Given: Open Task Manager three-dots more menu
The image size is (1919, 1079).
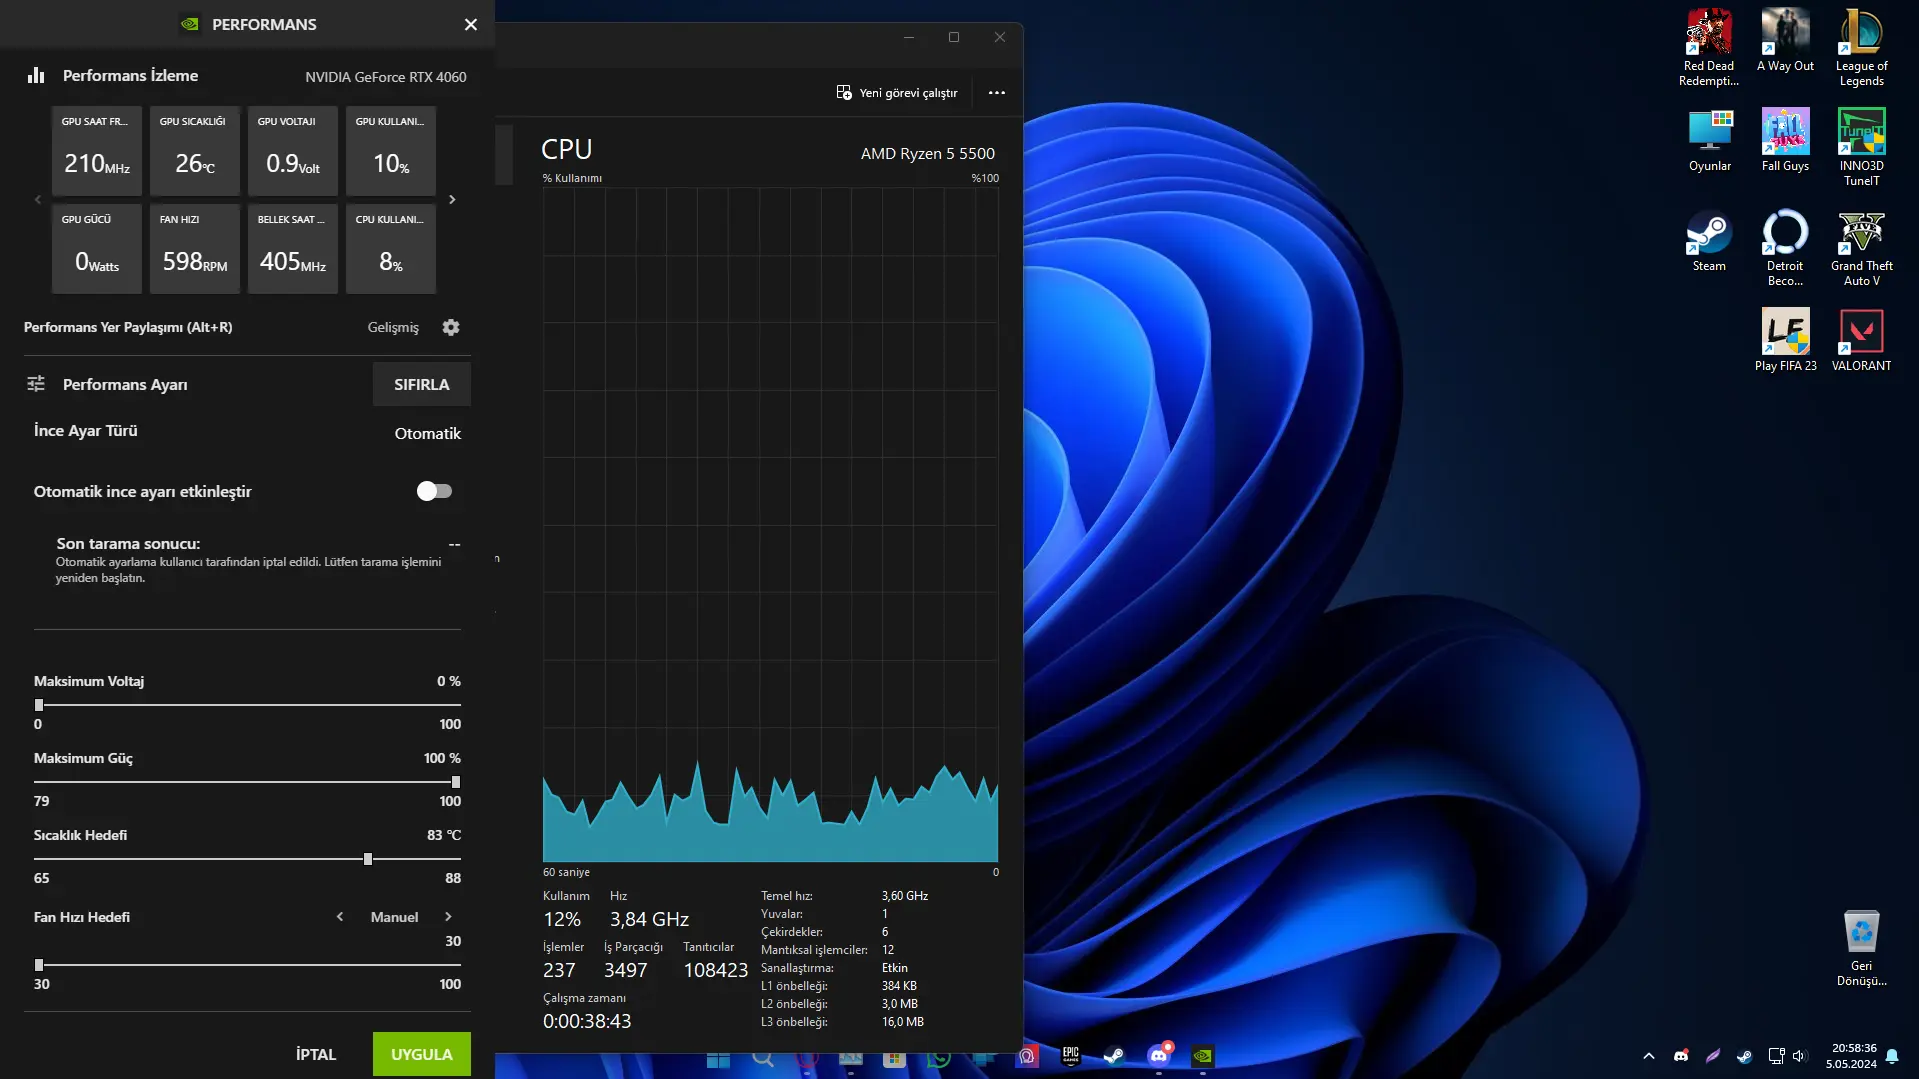Looking at the screenshot, I should point(997,93).
